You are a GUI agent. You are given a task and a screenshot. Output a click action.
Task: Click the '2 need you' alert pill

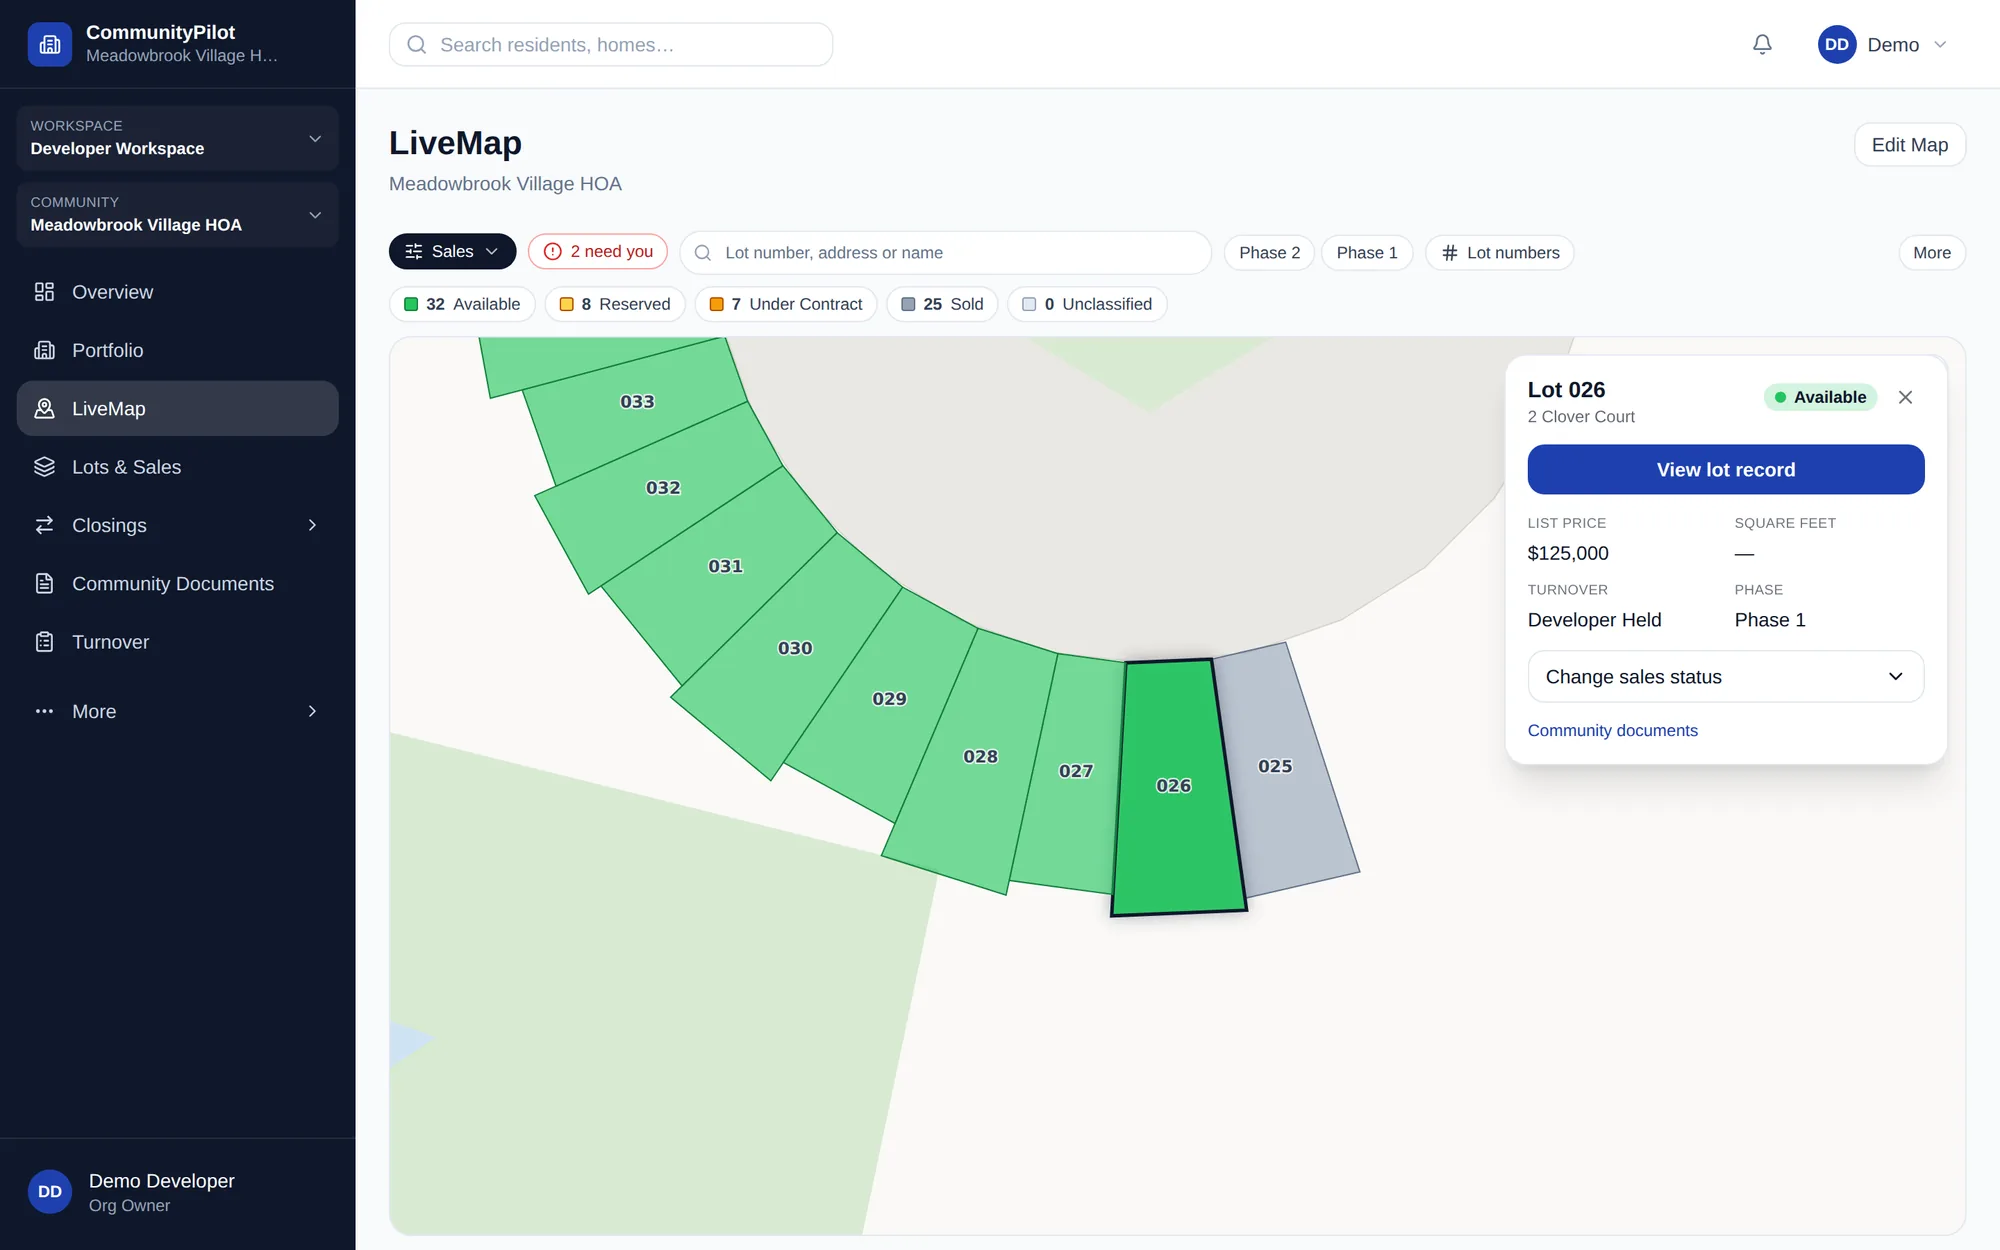[598, 252]
